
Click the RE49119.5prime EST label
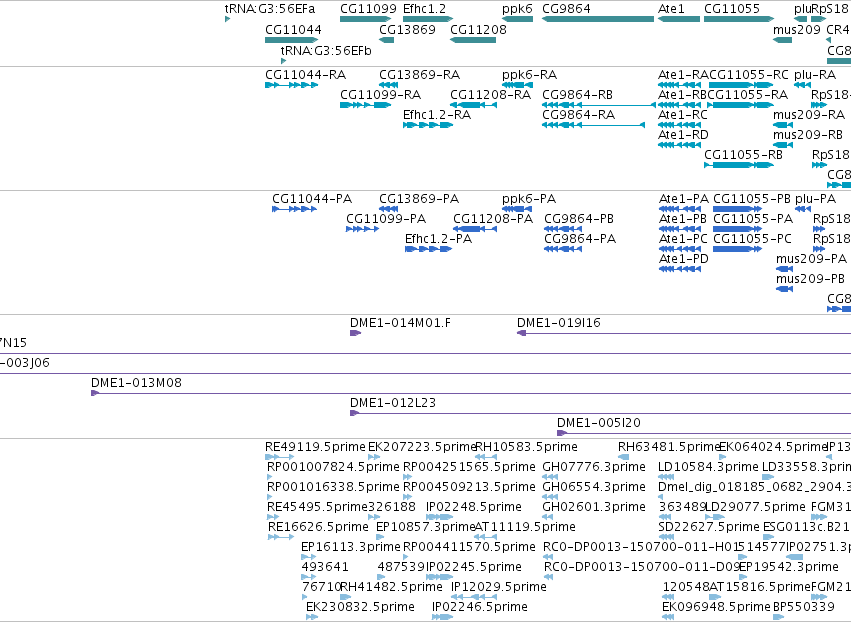coord(315,447)
